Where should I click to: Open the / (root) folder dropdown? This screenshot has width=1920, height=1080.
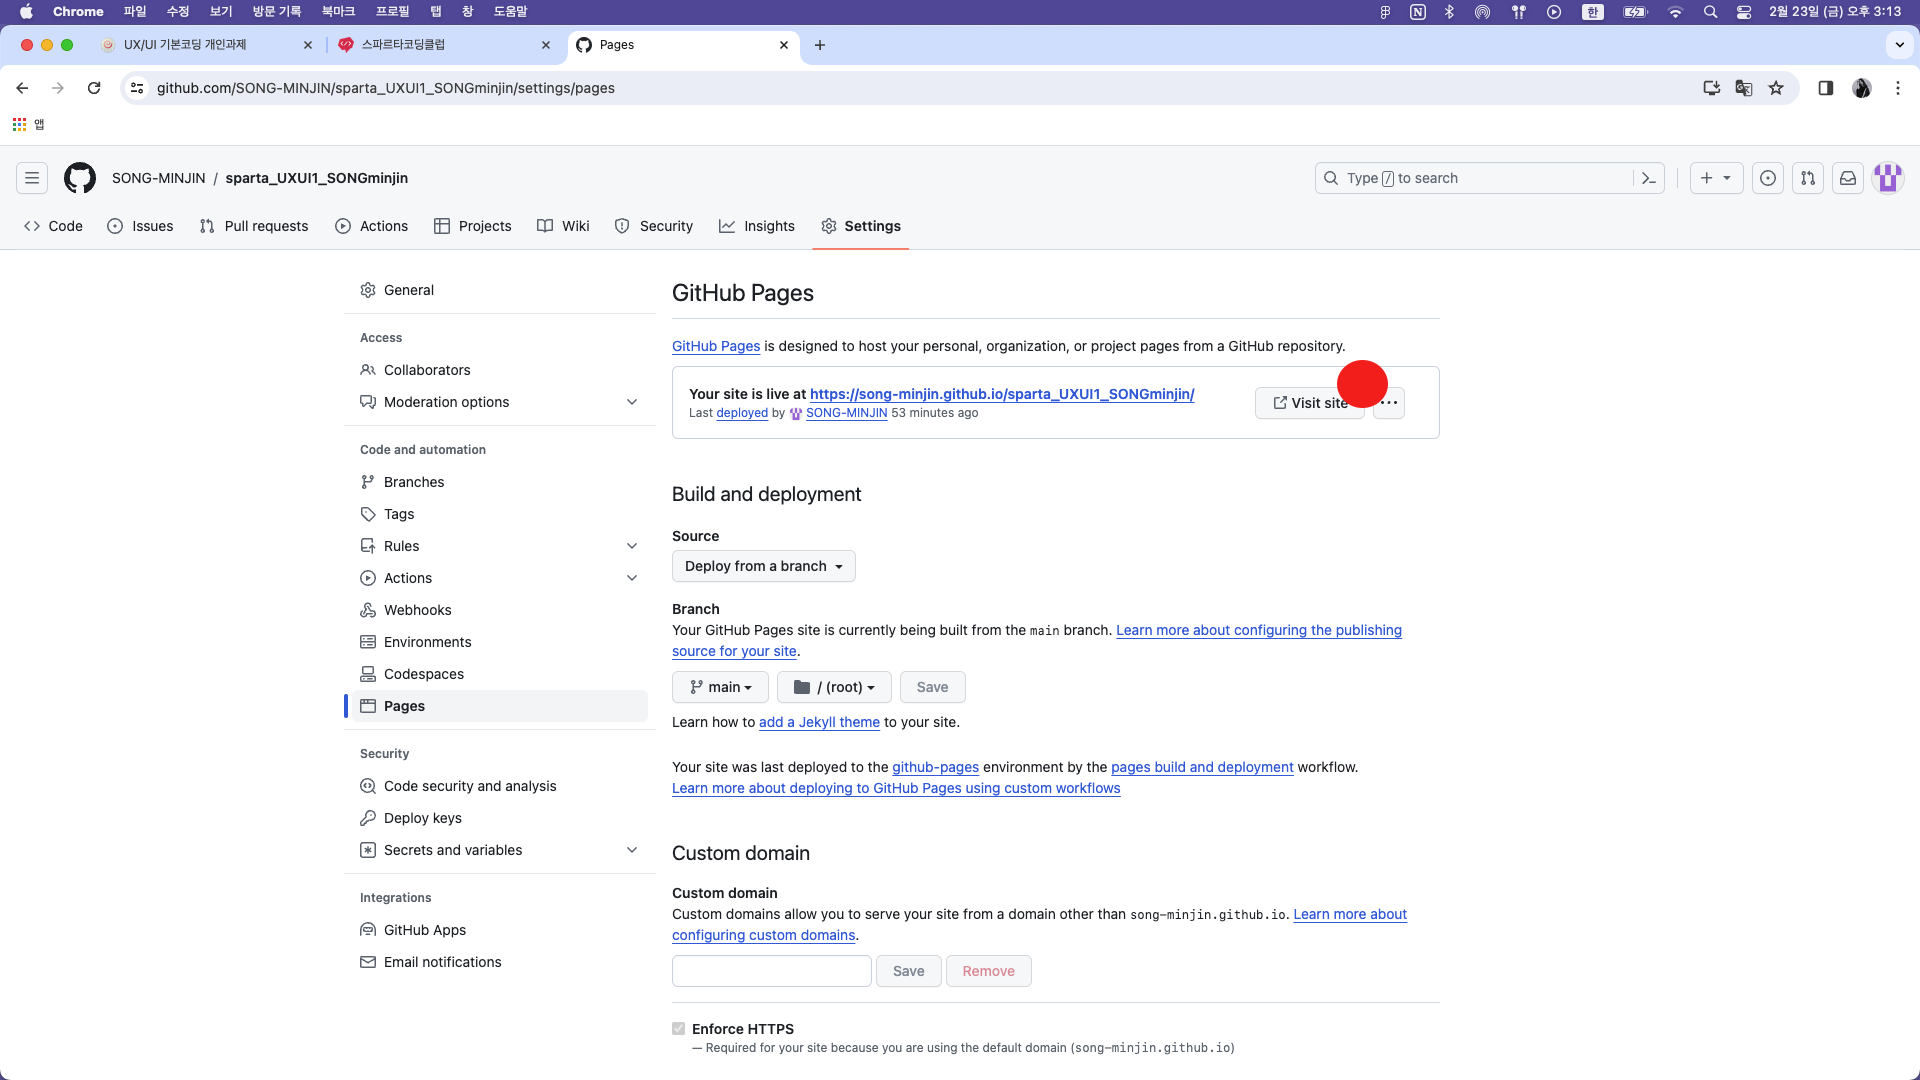click(x=834, y=687)
